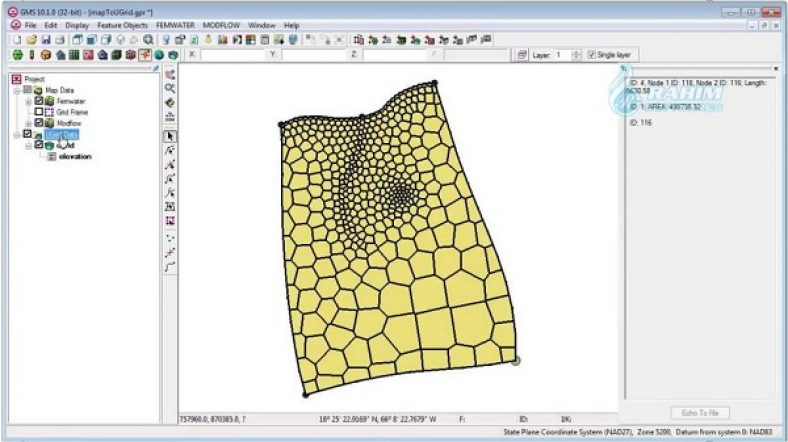Click the Layer number field
The height and width of the screenshot is (442, 788).
[563, 55]
